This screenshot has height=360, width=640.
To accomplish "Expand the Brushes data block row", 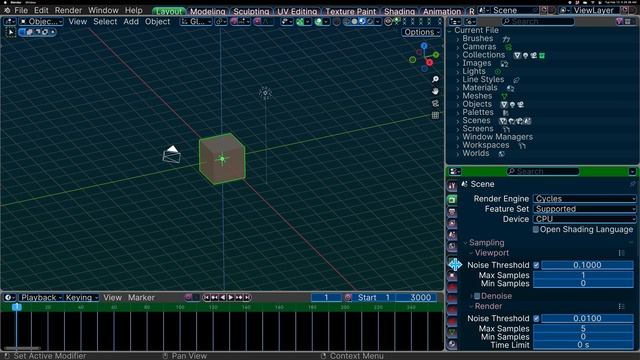I will 458,39.
